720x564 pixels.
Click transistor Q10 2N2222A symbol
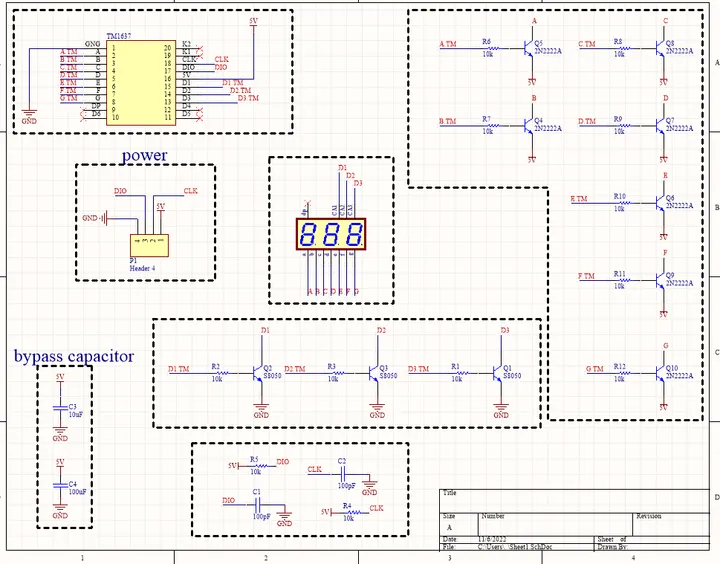661,373
